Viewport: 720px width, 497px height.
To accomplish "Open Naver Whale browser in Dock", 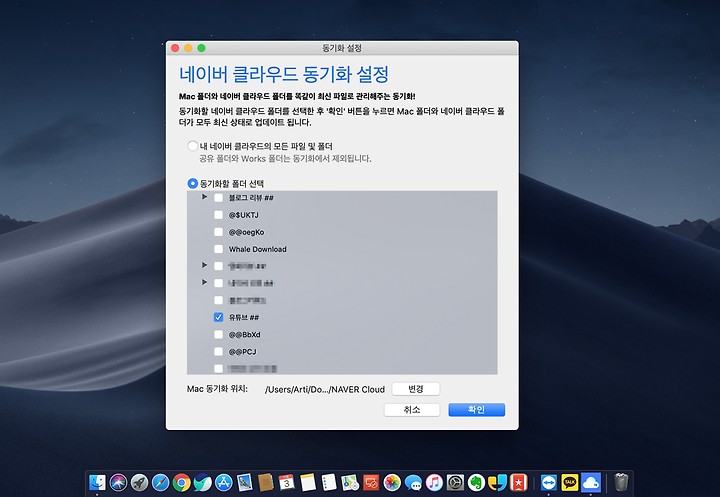I will 202,483.
